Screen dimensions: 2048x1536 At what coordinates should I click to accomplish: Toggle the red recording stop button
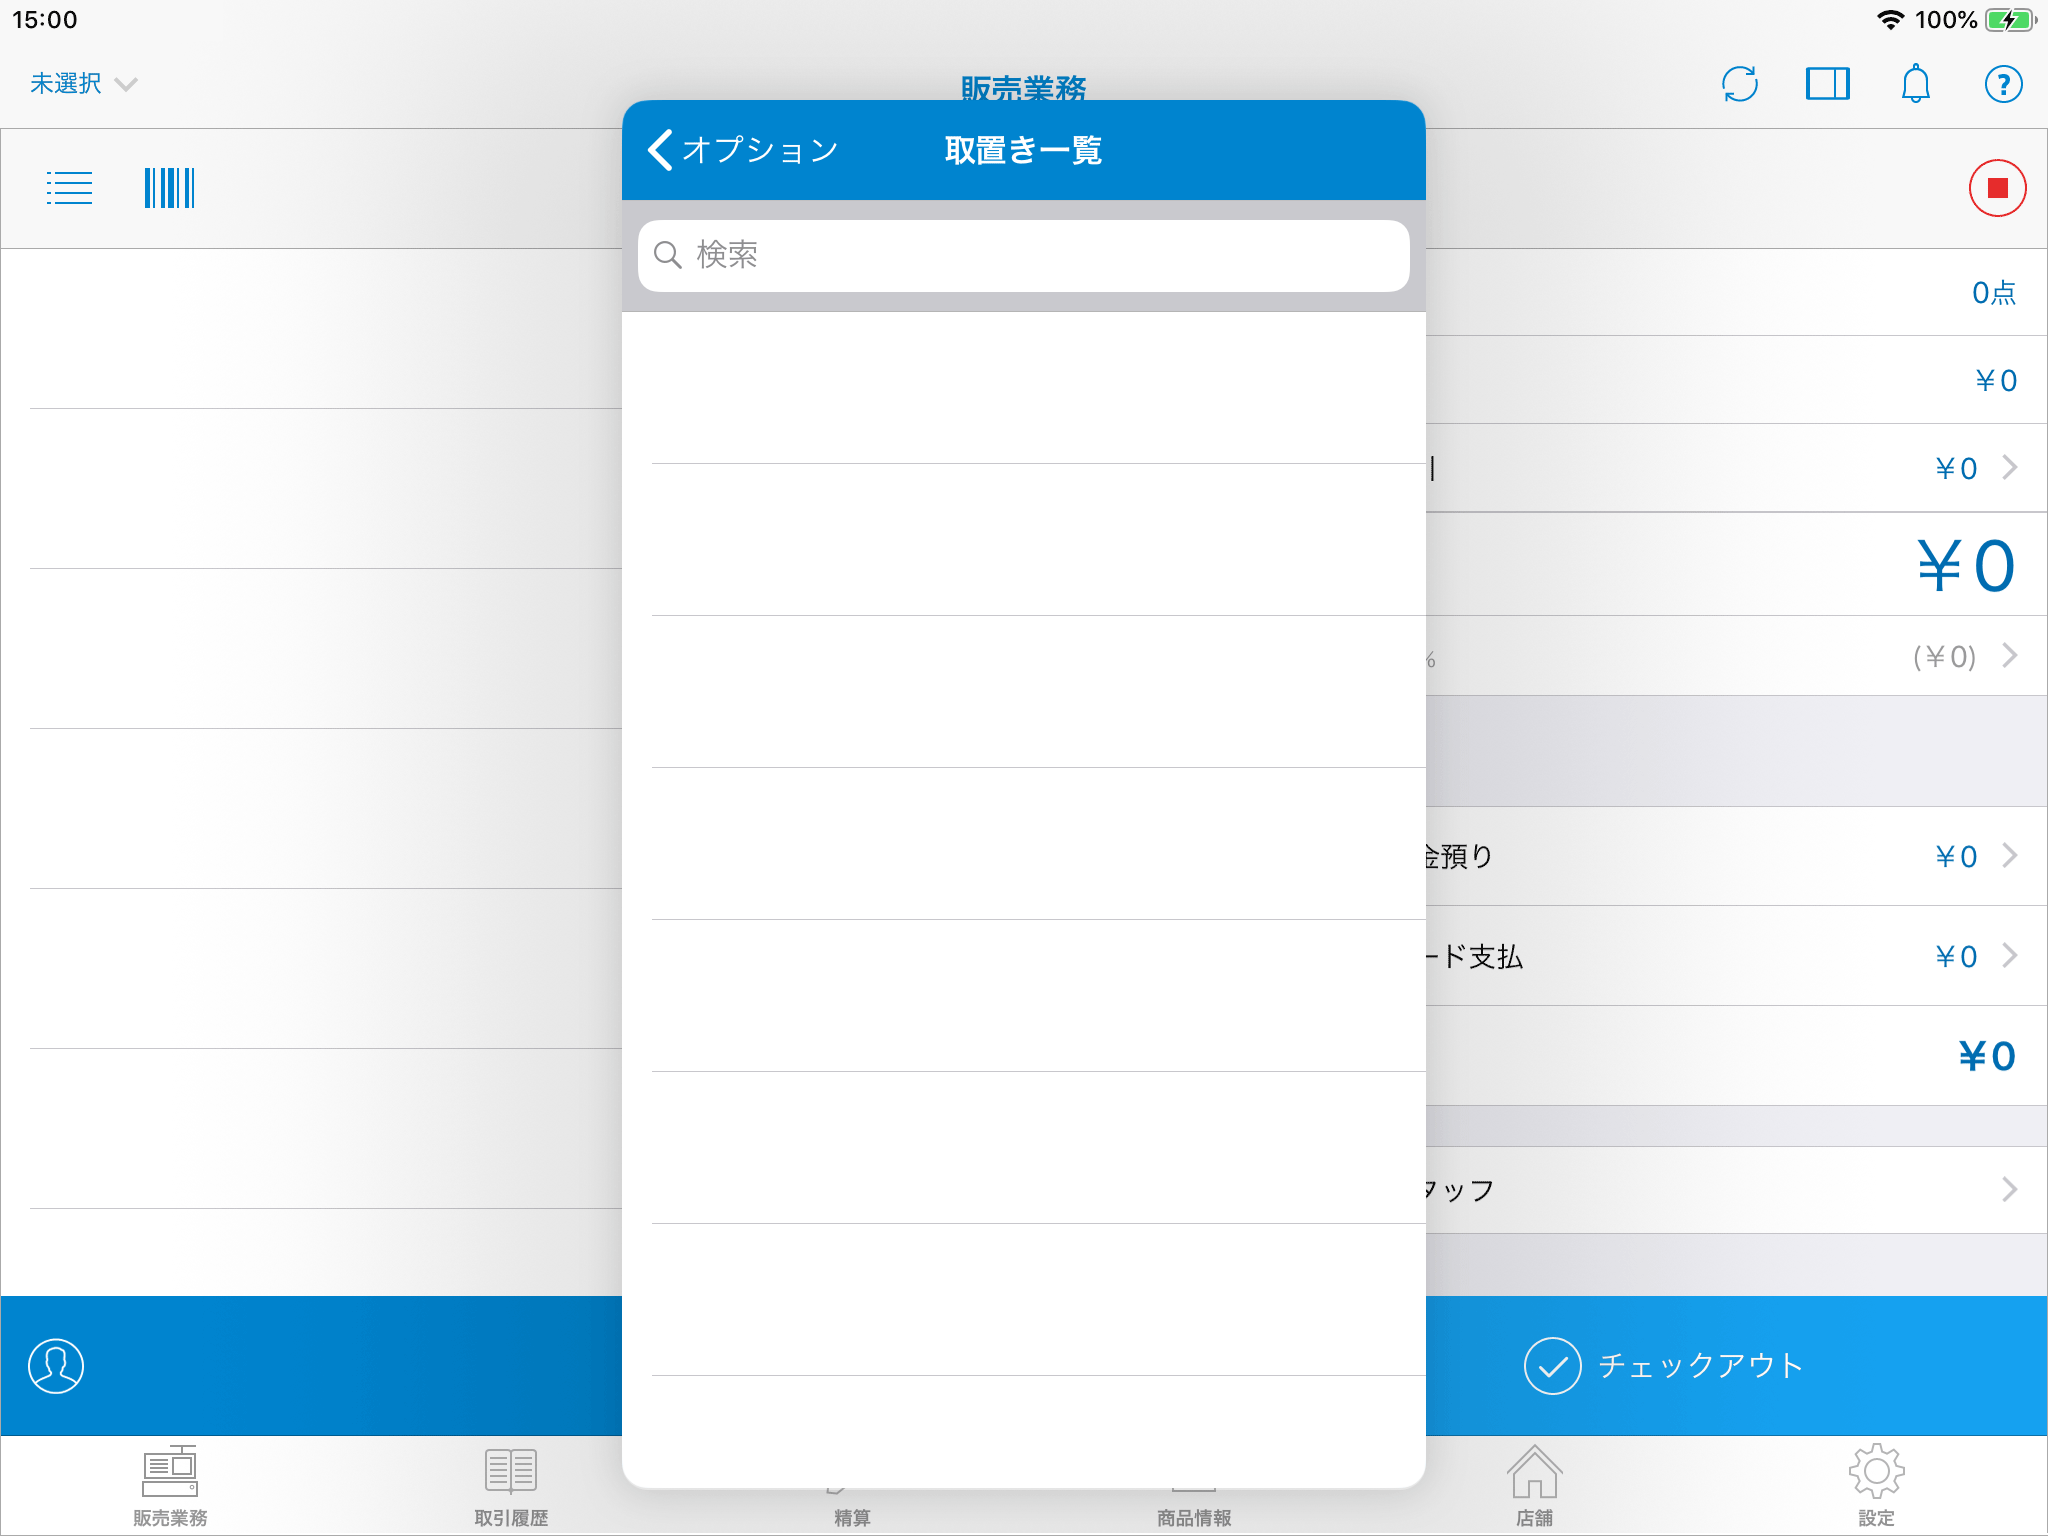click(1999, 188)
